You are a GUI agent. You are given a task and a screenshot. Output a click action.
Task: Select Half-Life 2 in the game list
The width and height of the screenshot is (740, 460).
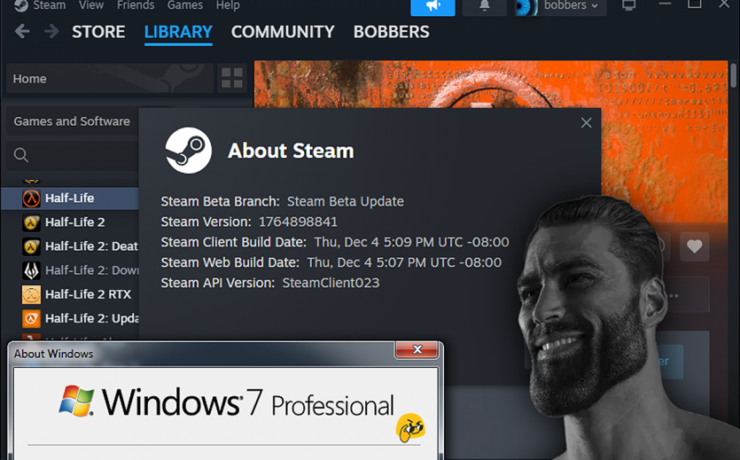74,222
